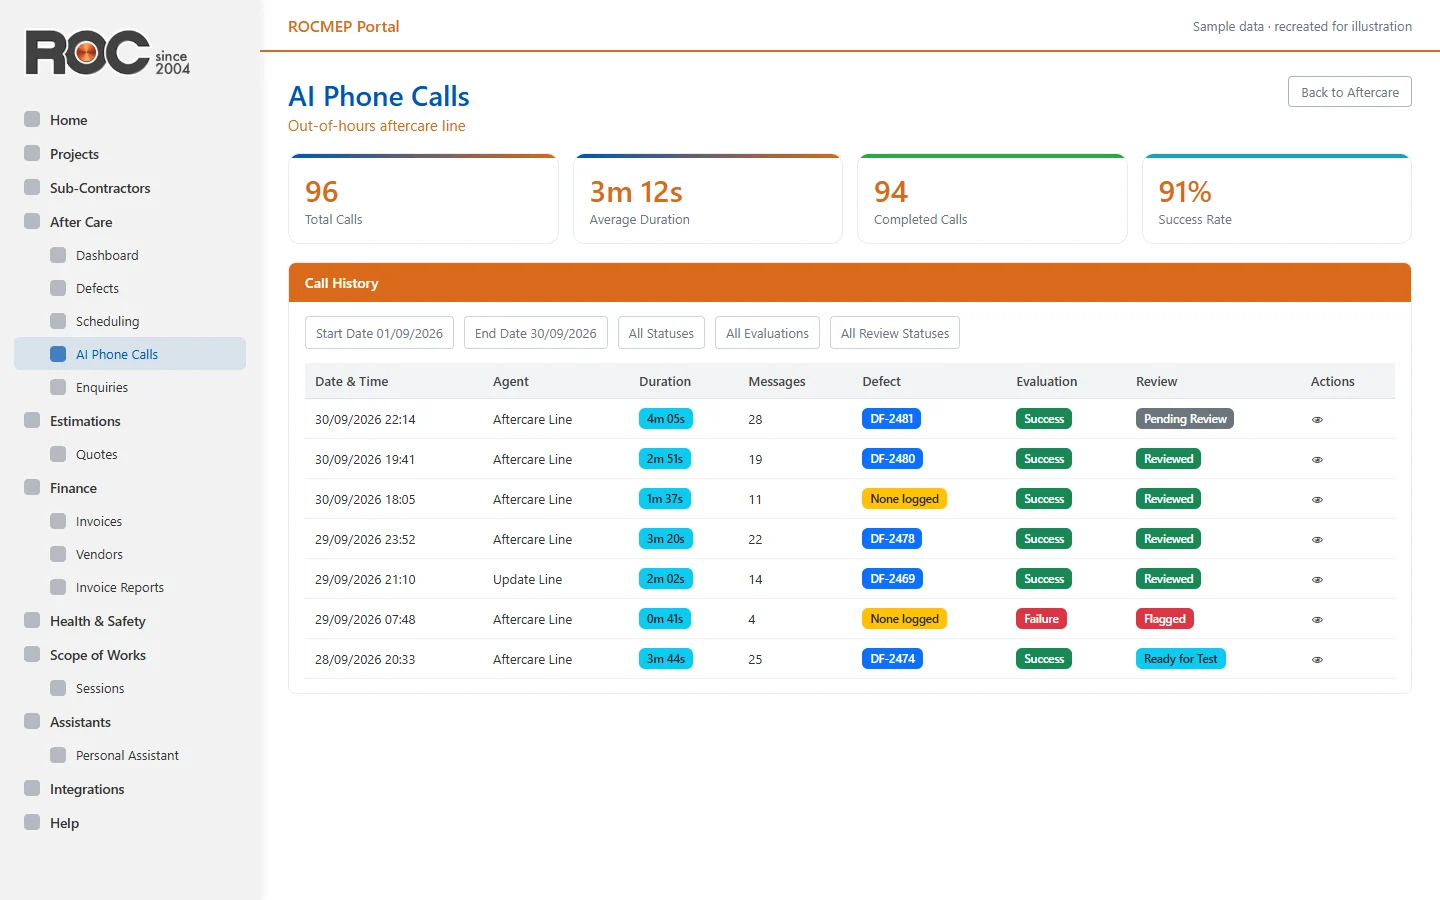Select AI Phone Calls in the sidebar
The image size is (1440, 900).
pyautogui.click(x=130, y=354)
